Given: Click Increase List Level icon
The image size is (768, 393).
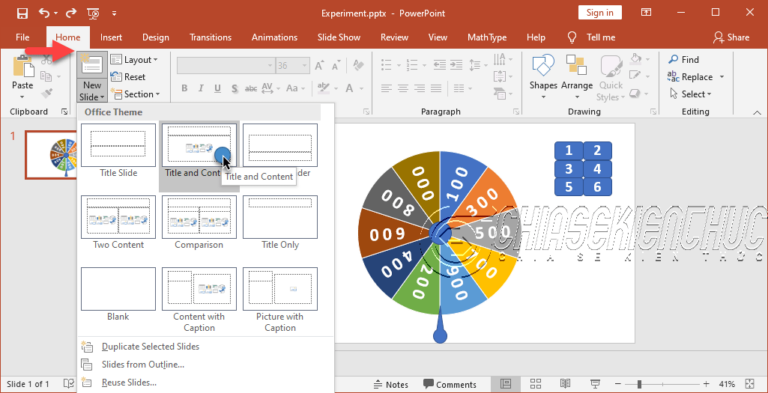Looking at the screenshot, I should click(x=456, y=65).
